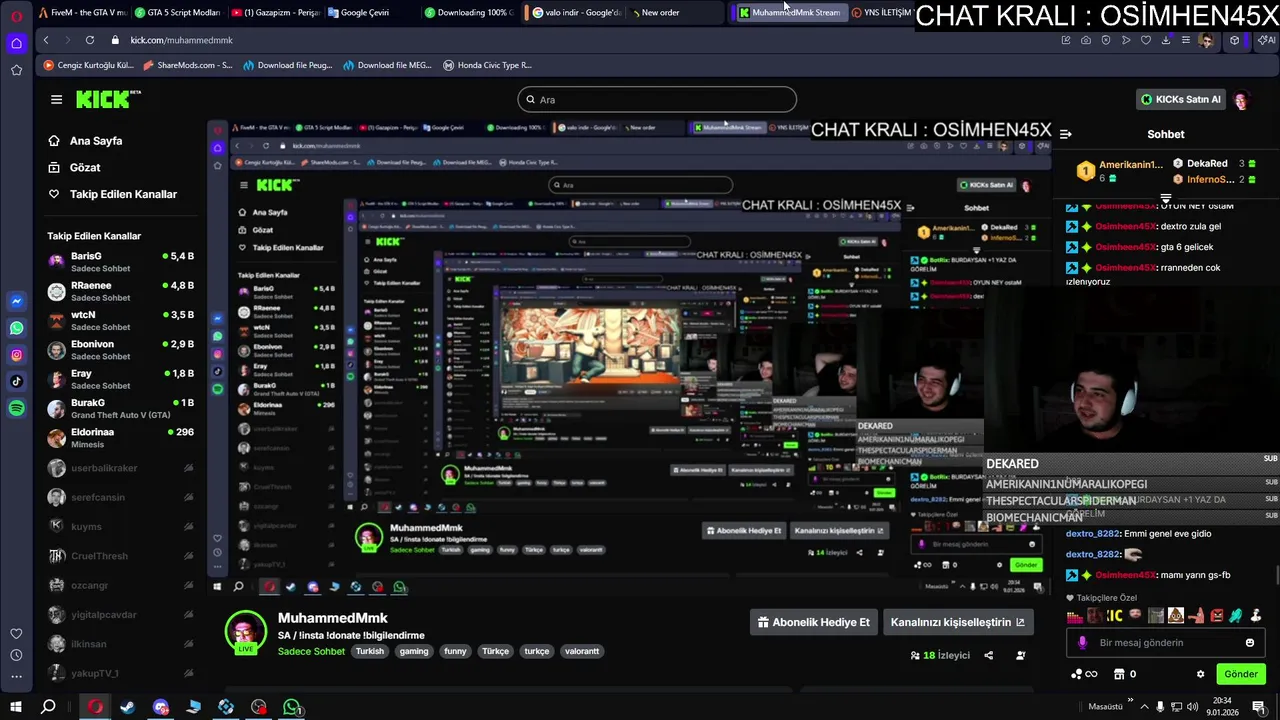
Task: Open Windows notification center
Action: click(1258, 707)
